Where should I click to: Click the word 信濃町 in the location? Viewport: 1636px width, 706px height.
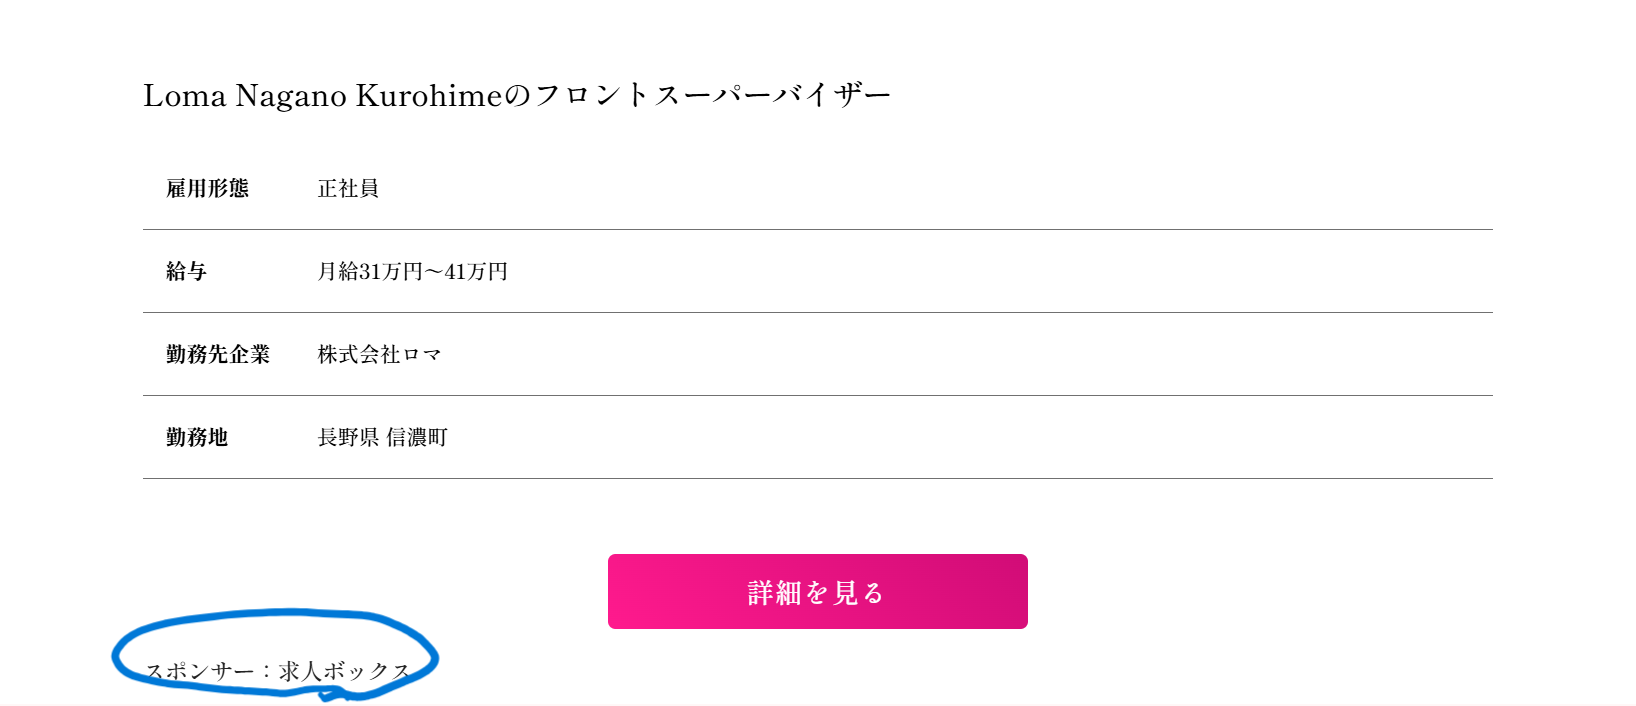click(x=417, y=437)
